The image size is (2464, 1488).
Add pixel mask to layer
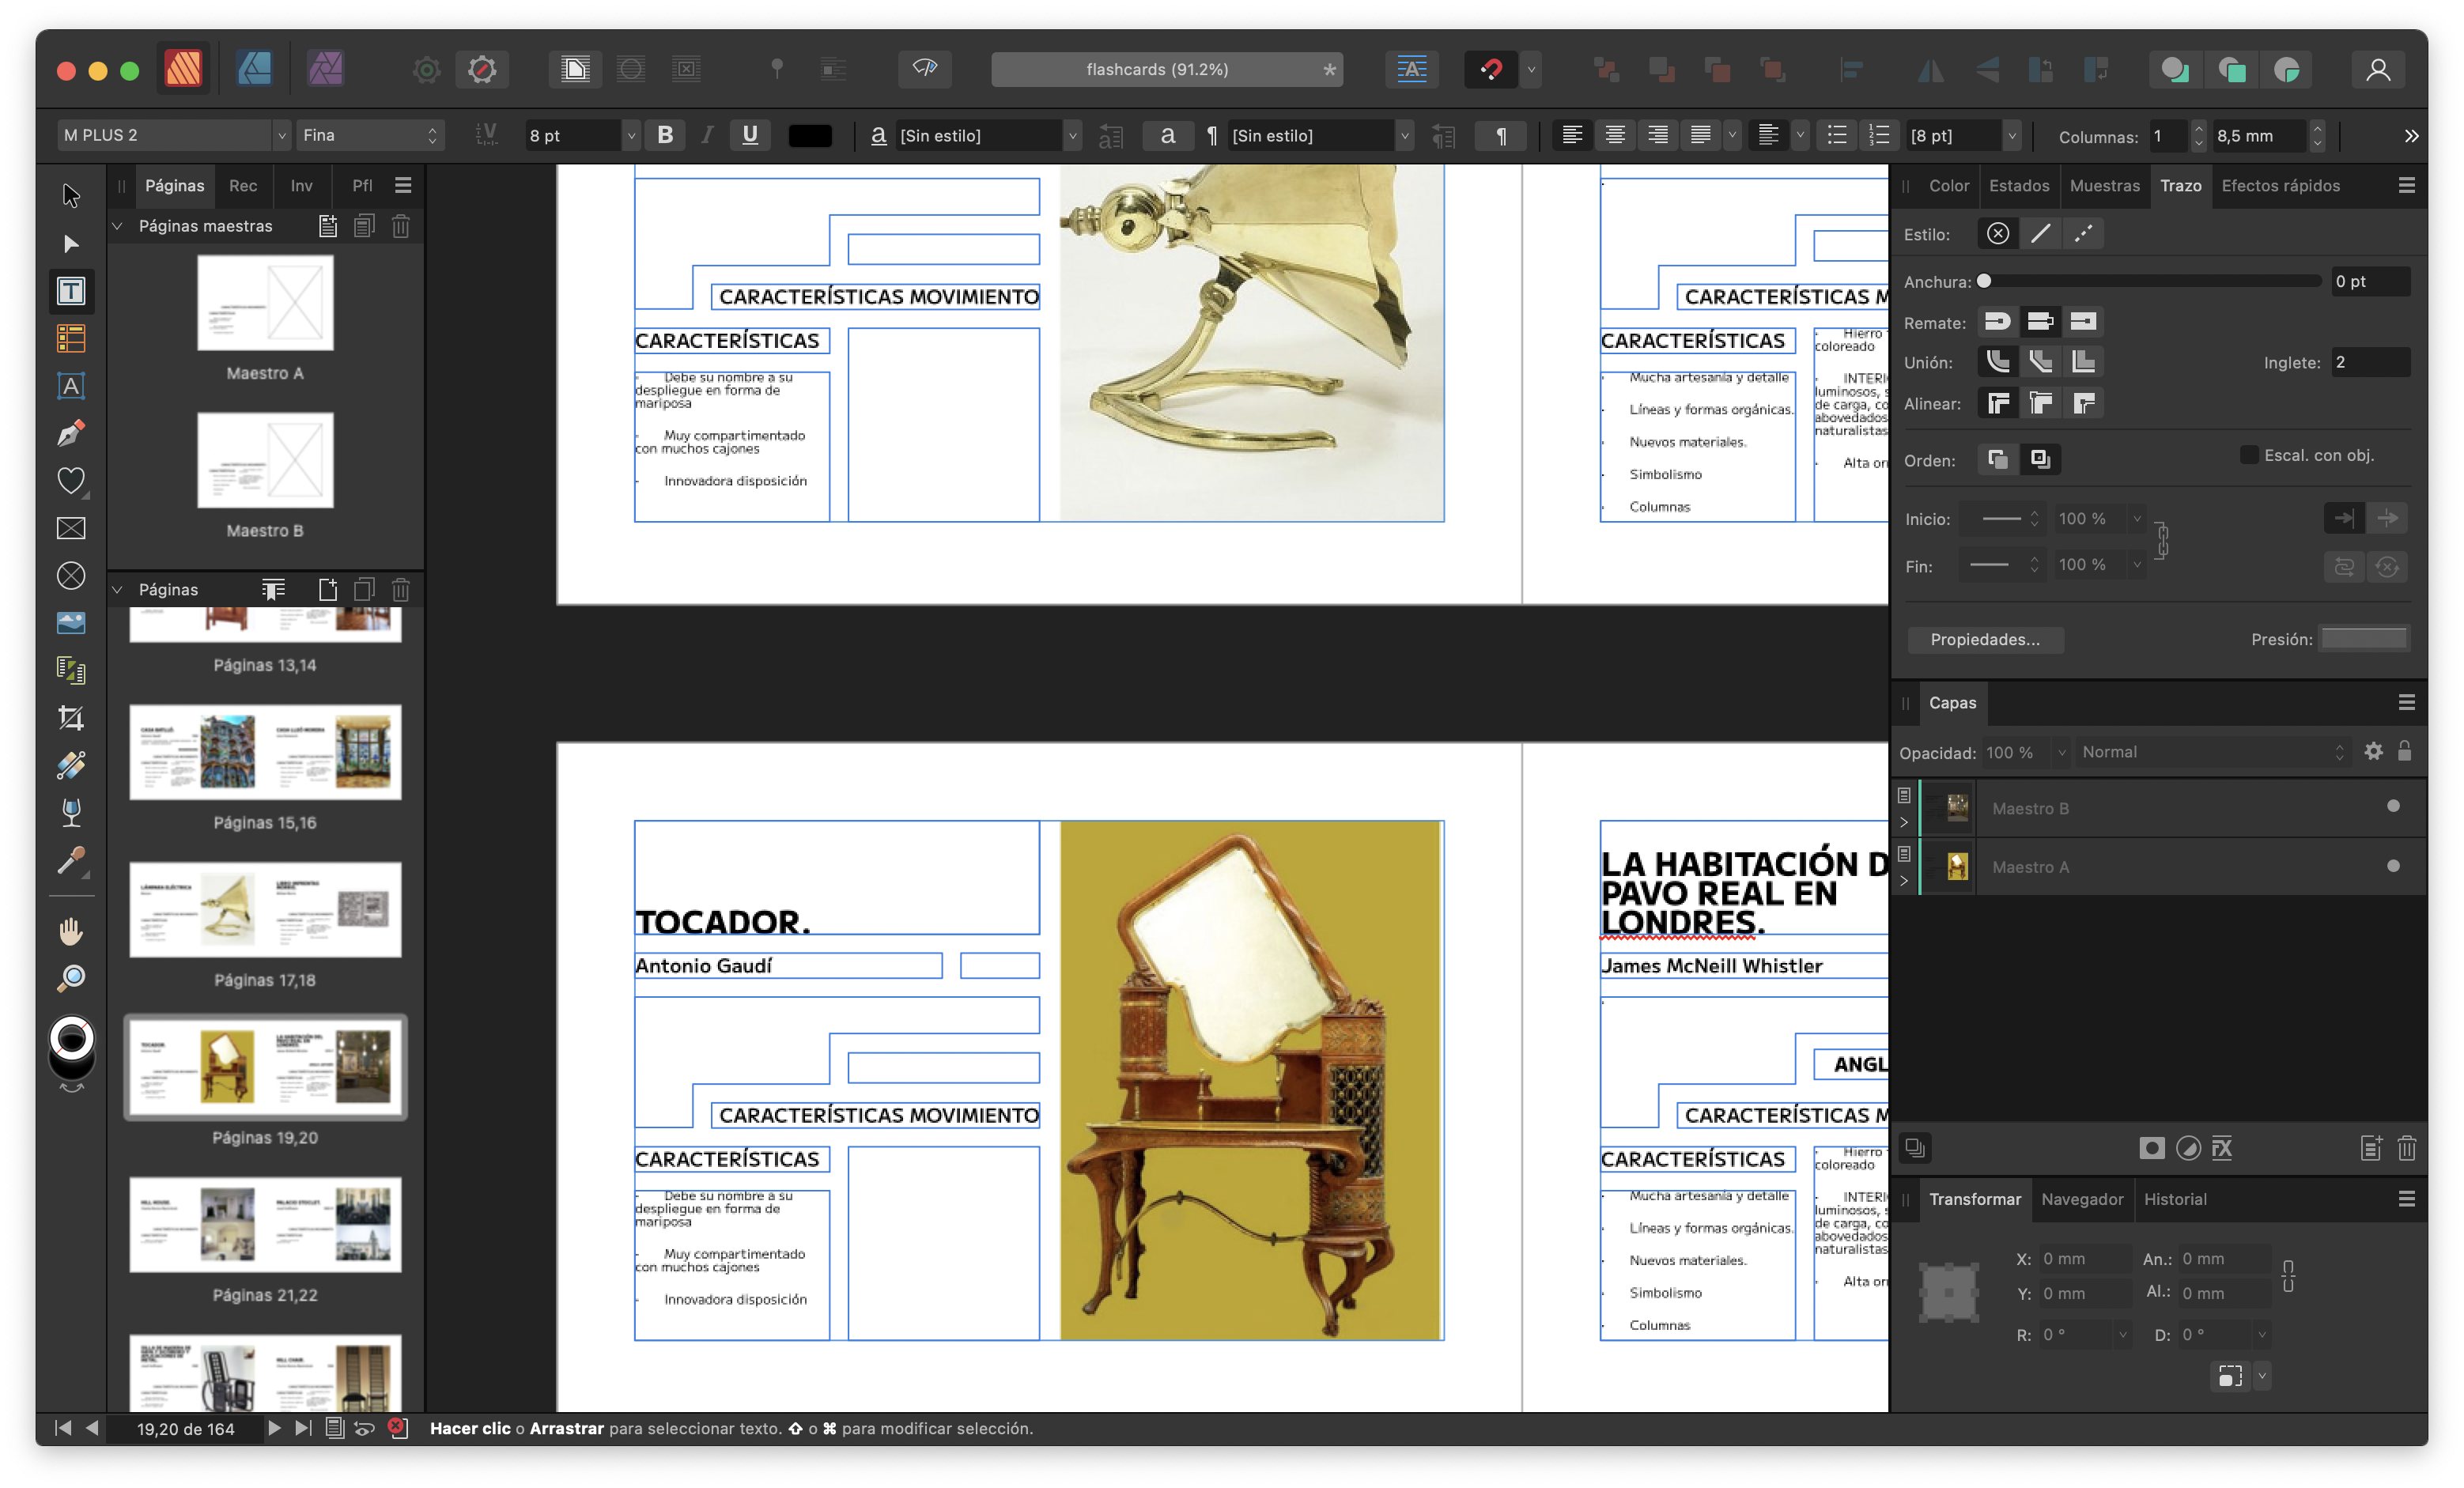tap(2151, 1148)
